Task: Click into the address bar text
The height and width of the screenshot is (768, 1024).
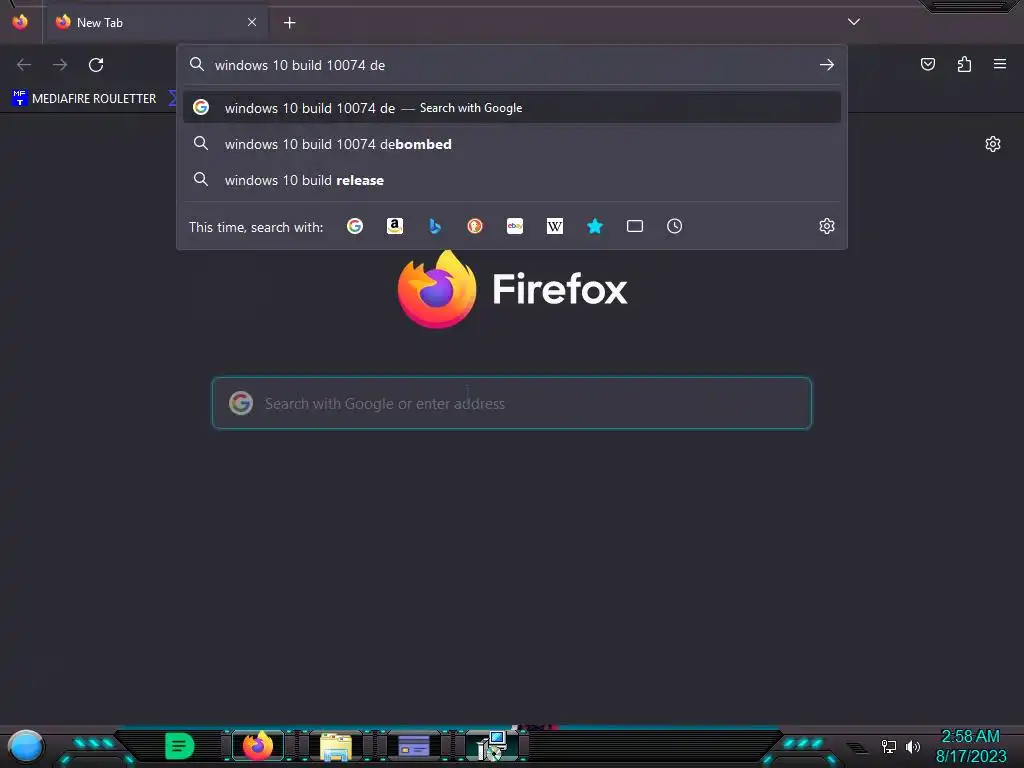Action: click(x=300, y=65)
